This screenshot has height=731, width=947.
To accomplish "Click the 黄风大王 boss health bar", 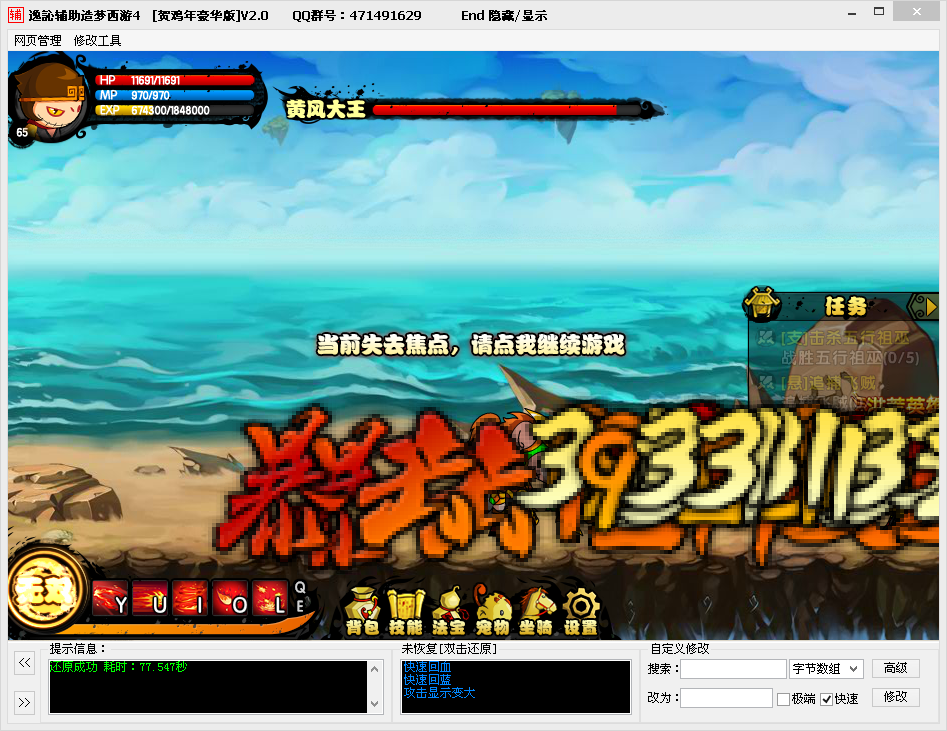I will coord(507,110).
